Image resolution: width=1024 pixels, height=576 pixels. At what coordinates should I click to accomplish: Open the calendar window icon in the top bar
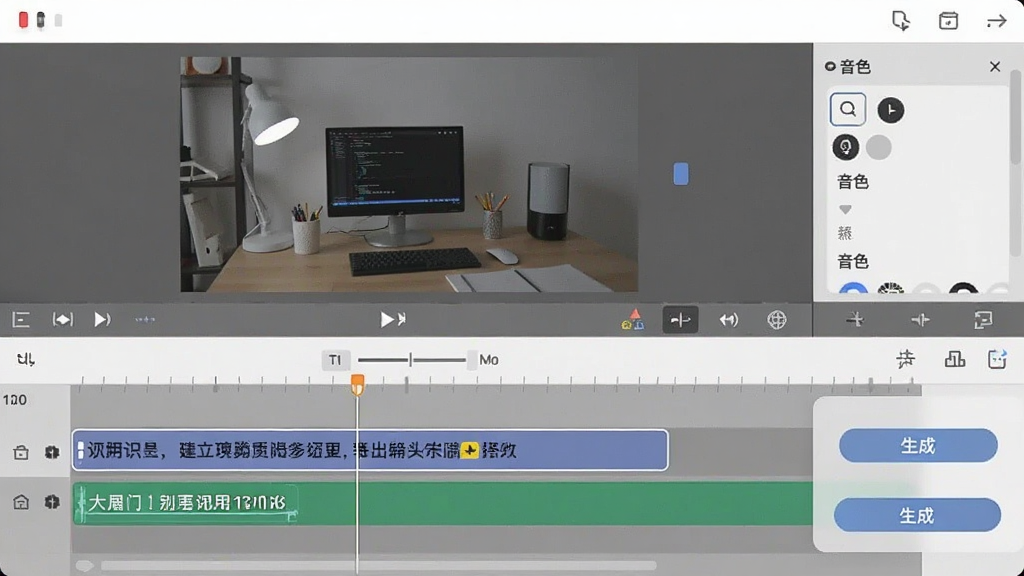point(948,21)
